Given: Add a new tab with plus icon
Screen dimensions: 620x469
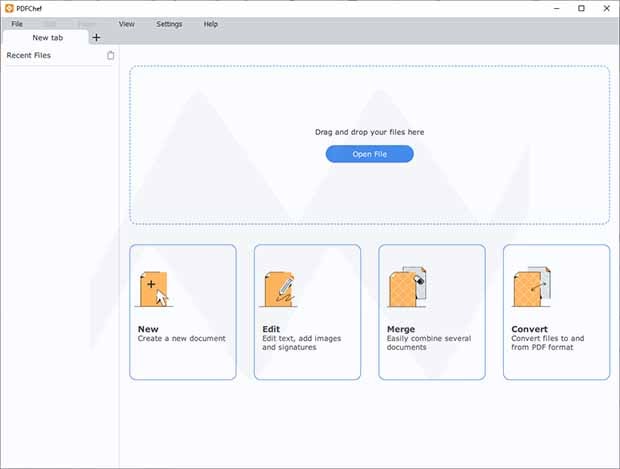Looking at the screenshot, I should [x=96, y=37].
